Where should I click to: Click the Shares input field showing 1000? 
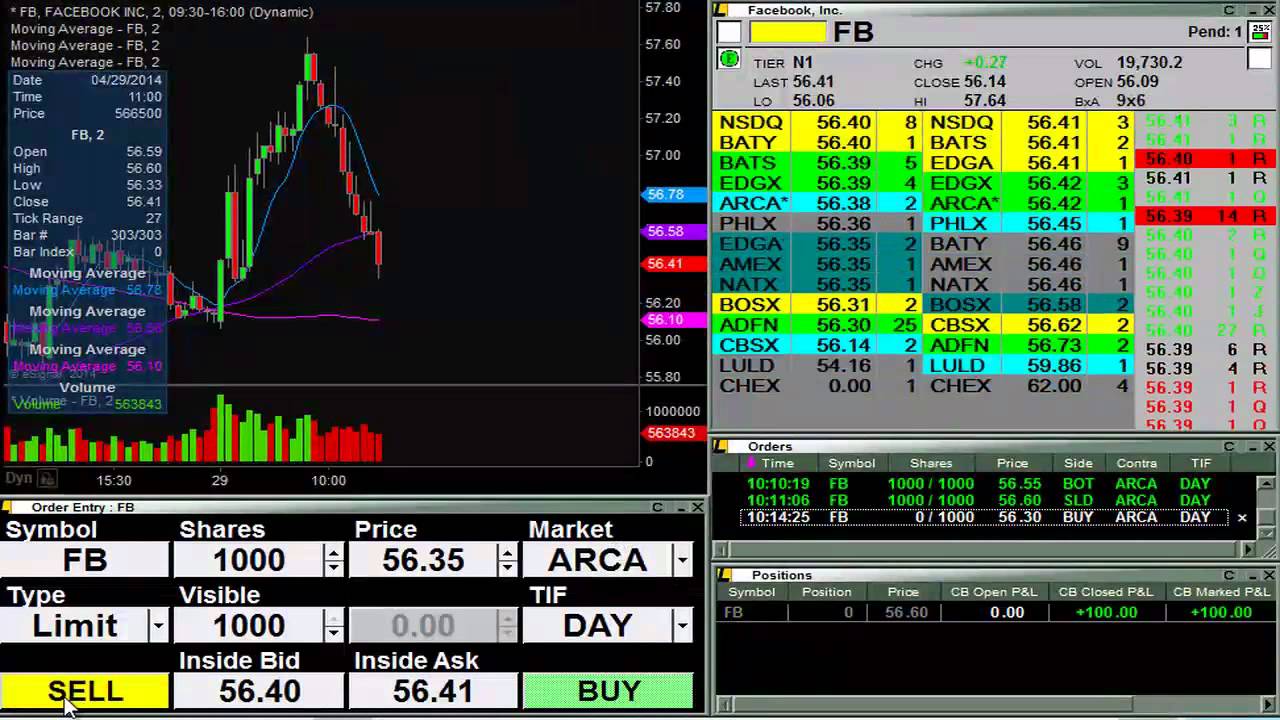249,560
